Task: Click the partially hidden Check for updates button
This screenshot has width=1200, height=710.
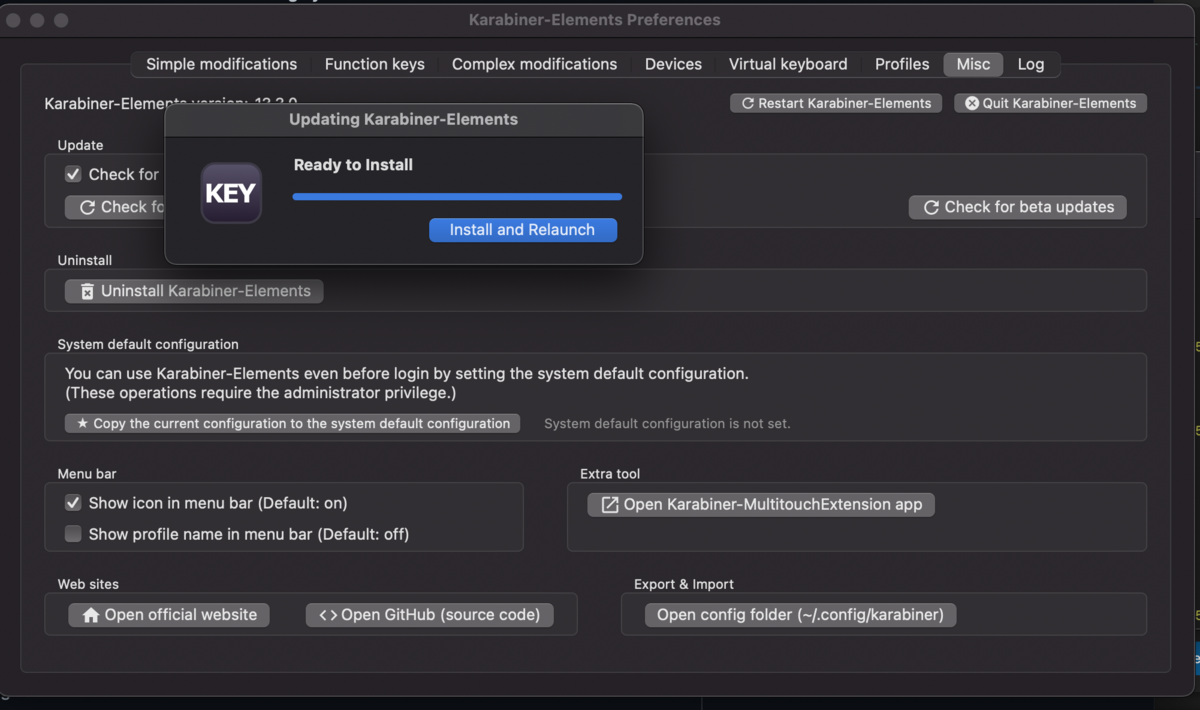Action: click(x=115, y=207)
